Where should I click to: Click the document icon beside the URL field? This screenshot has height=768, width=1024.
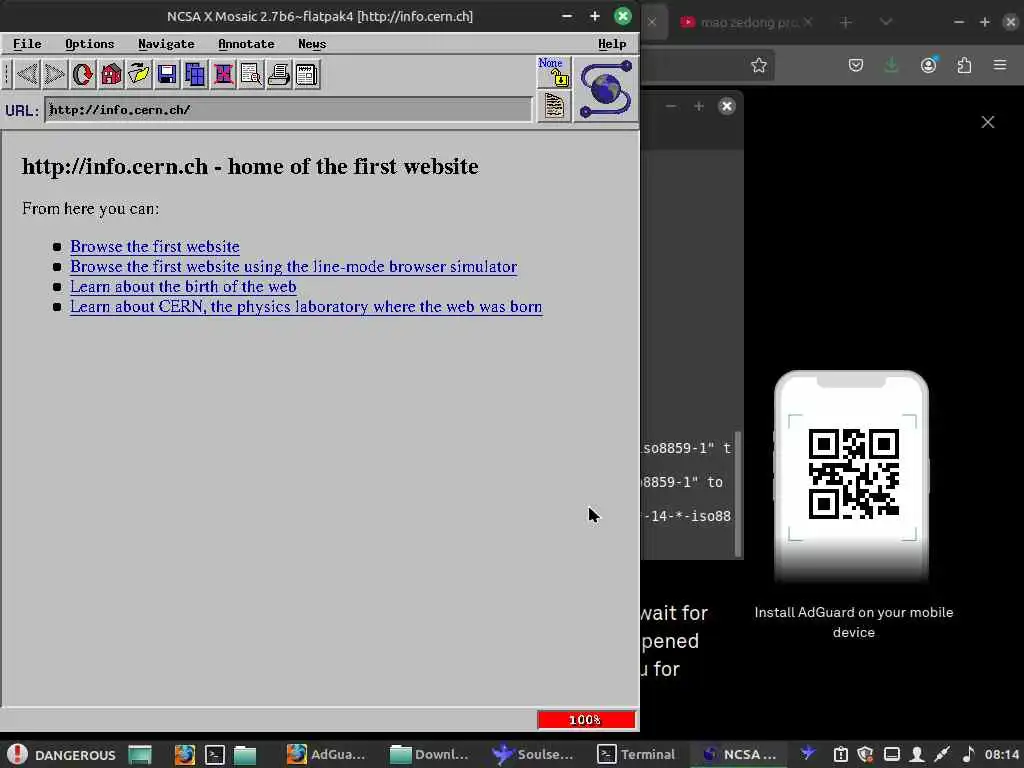[x=554, y=106]
